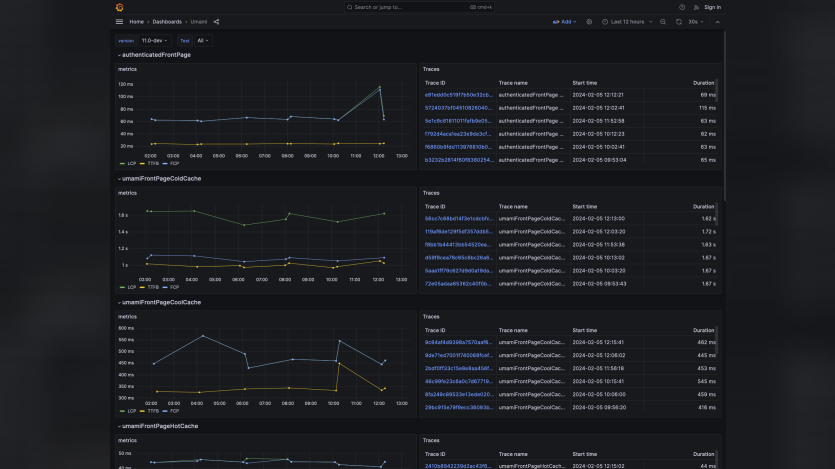Viewport: 835px width, 469px height.
Task: Select 1.72 s duration cell
Action: point(709,232)
